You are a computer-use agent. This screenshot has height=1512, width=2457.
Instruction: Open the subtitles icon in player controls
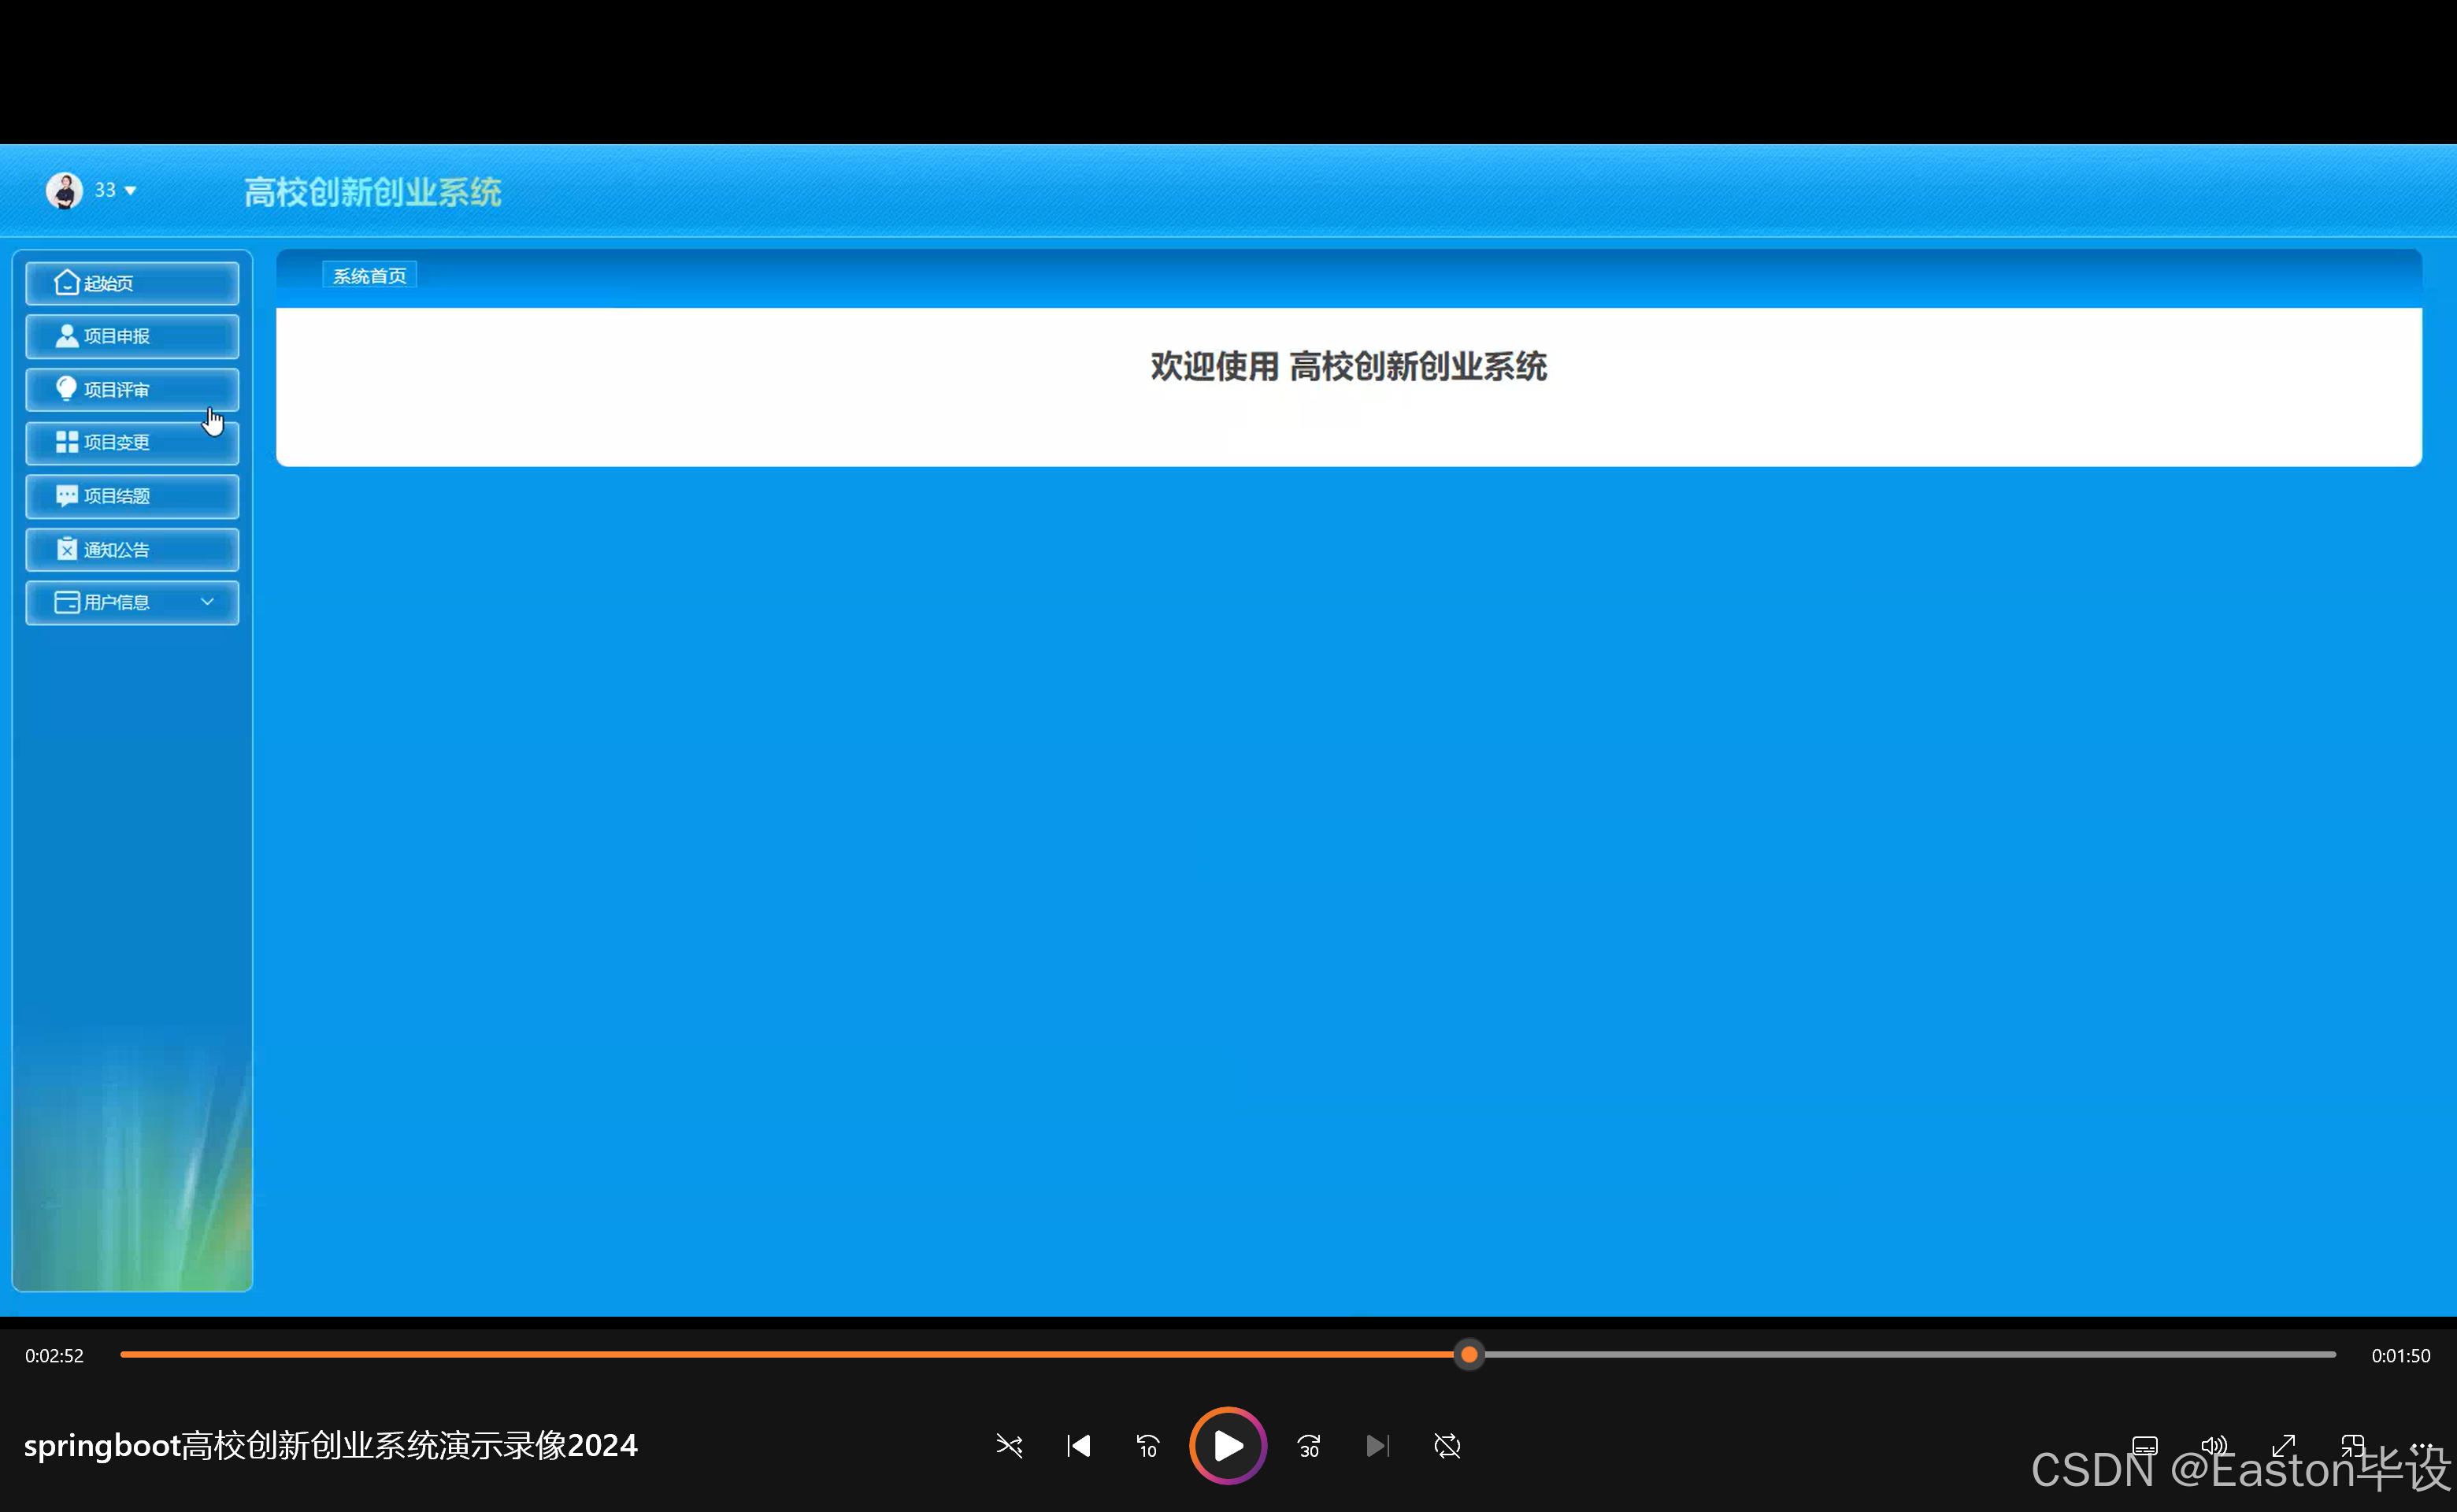tap(2144, 1446)
